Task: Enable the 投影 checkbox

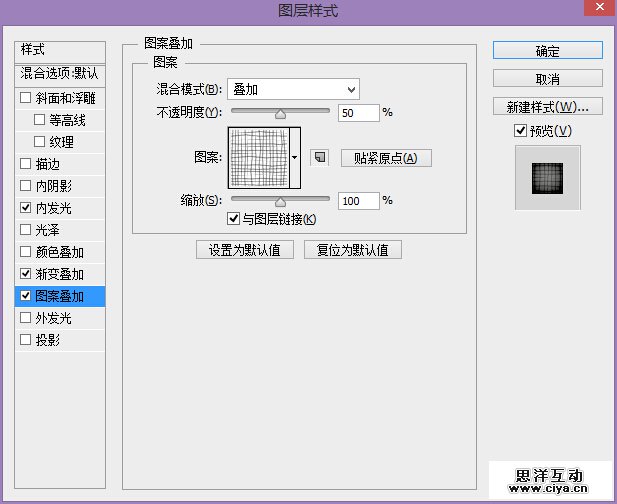Action: 26,340
